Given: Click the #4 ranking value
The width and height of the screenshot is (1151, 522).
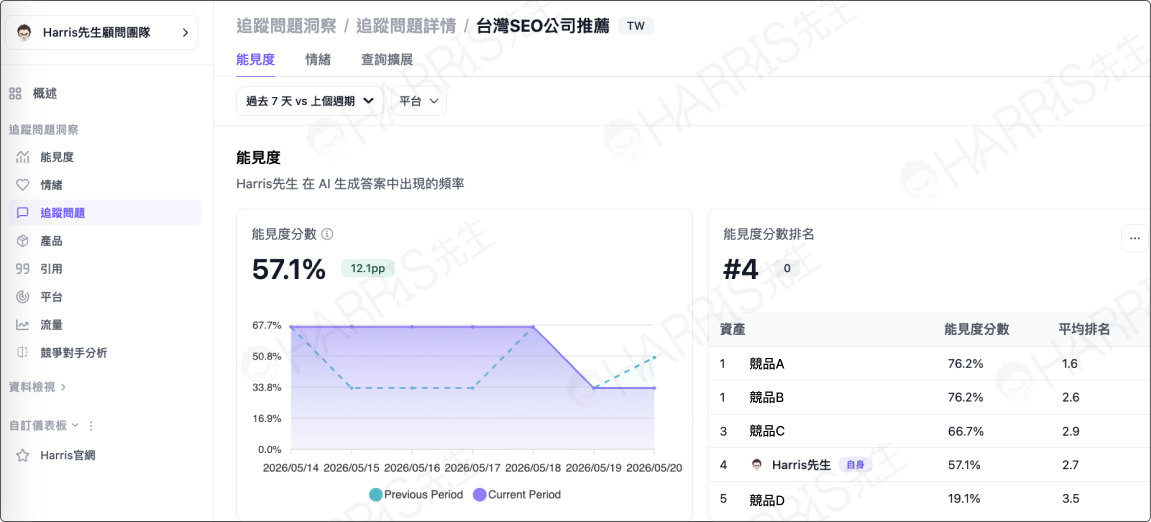Looking at the screenshot, I should point(741,269).
